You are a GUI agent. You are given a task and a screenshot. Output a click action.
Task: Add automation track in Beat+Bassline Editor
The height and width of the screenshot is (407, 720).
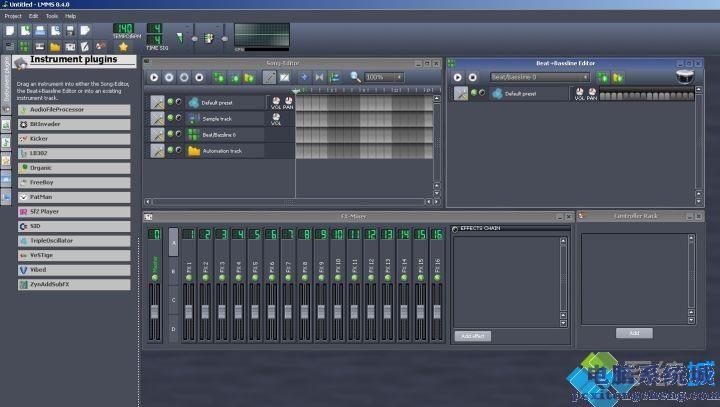618,78
